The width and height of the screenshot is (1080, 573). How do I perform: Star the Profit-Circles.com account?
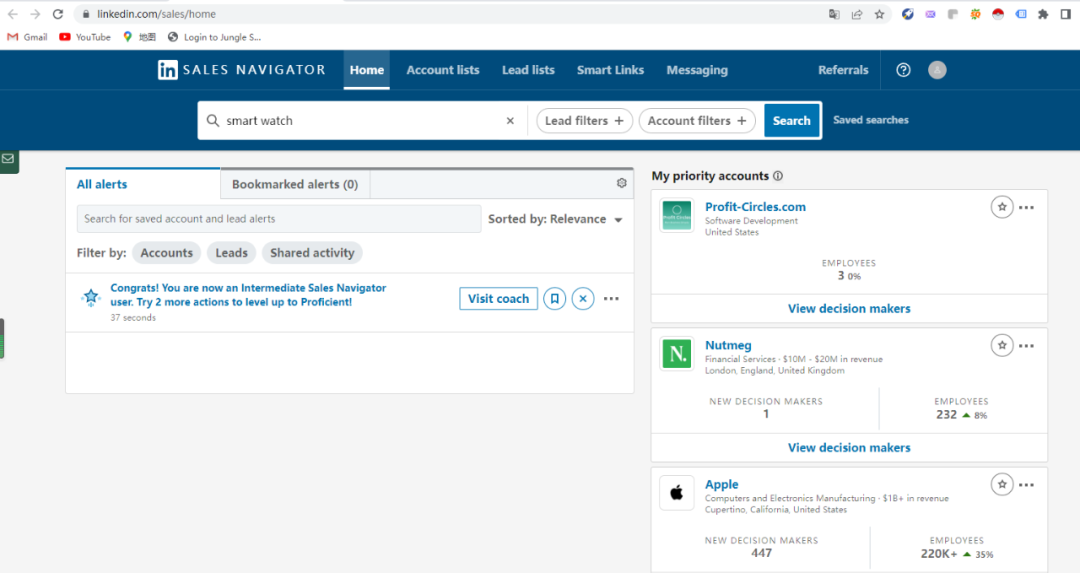[1001, 207]
